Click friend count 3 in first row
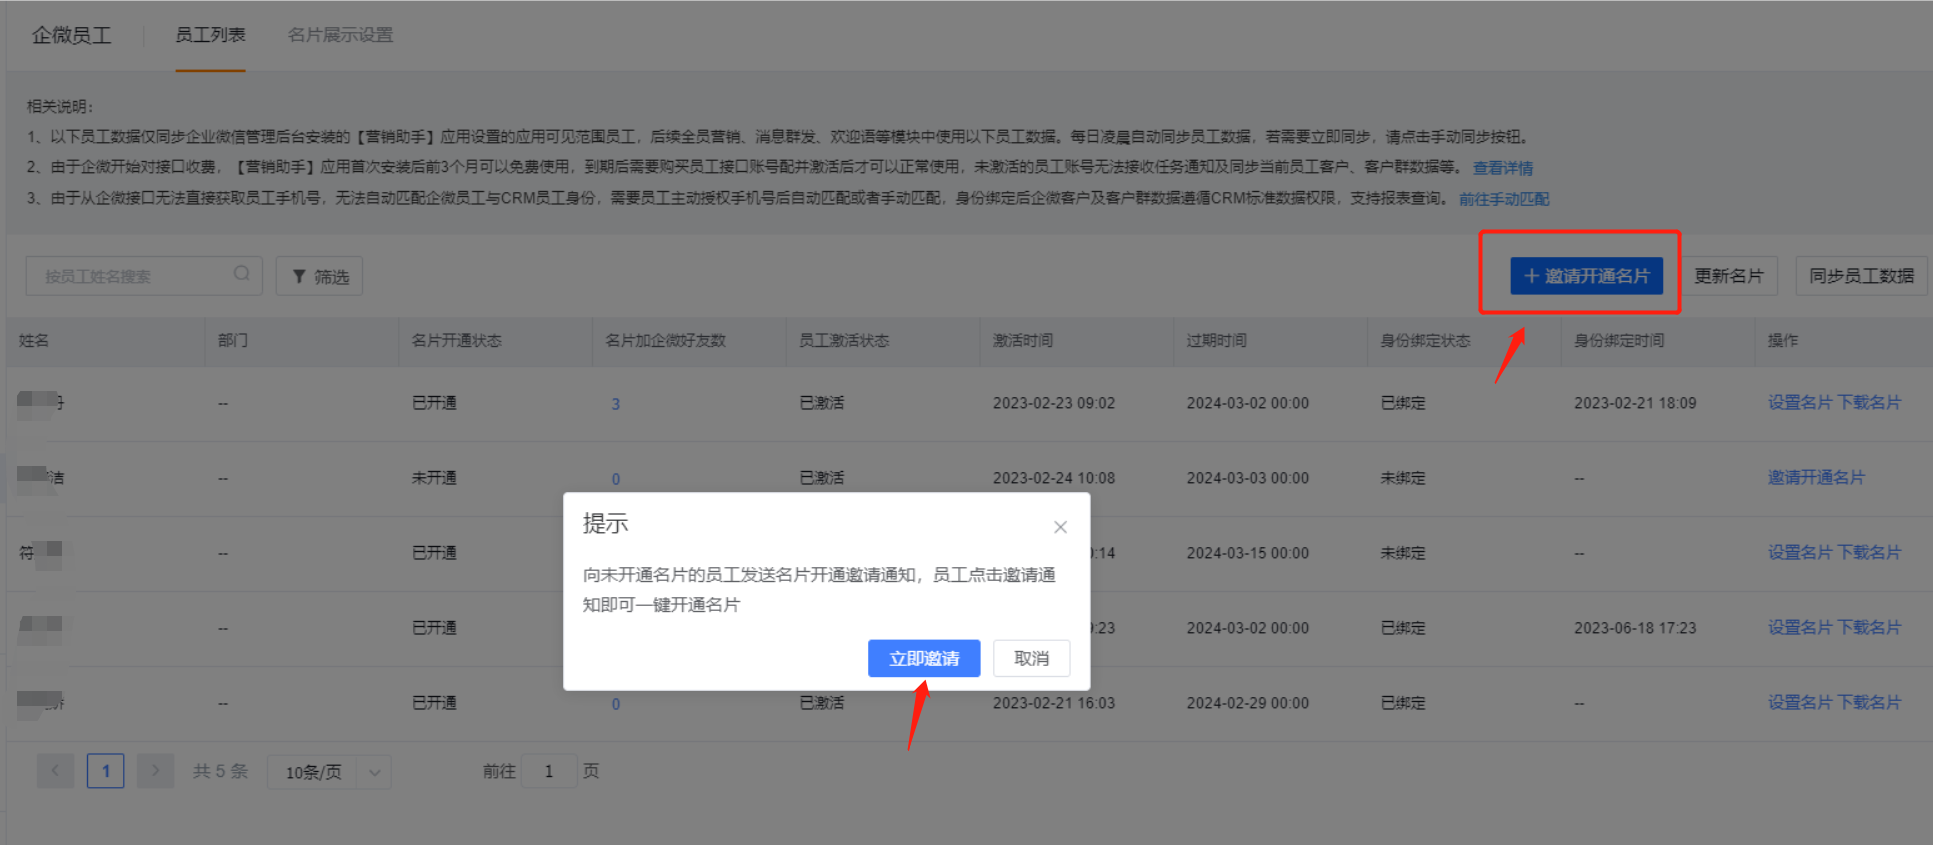This screenshot has height=845, width=1933. (x=615, y=404)
